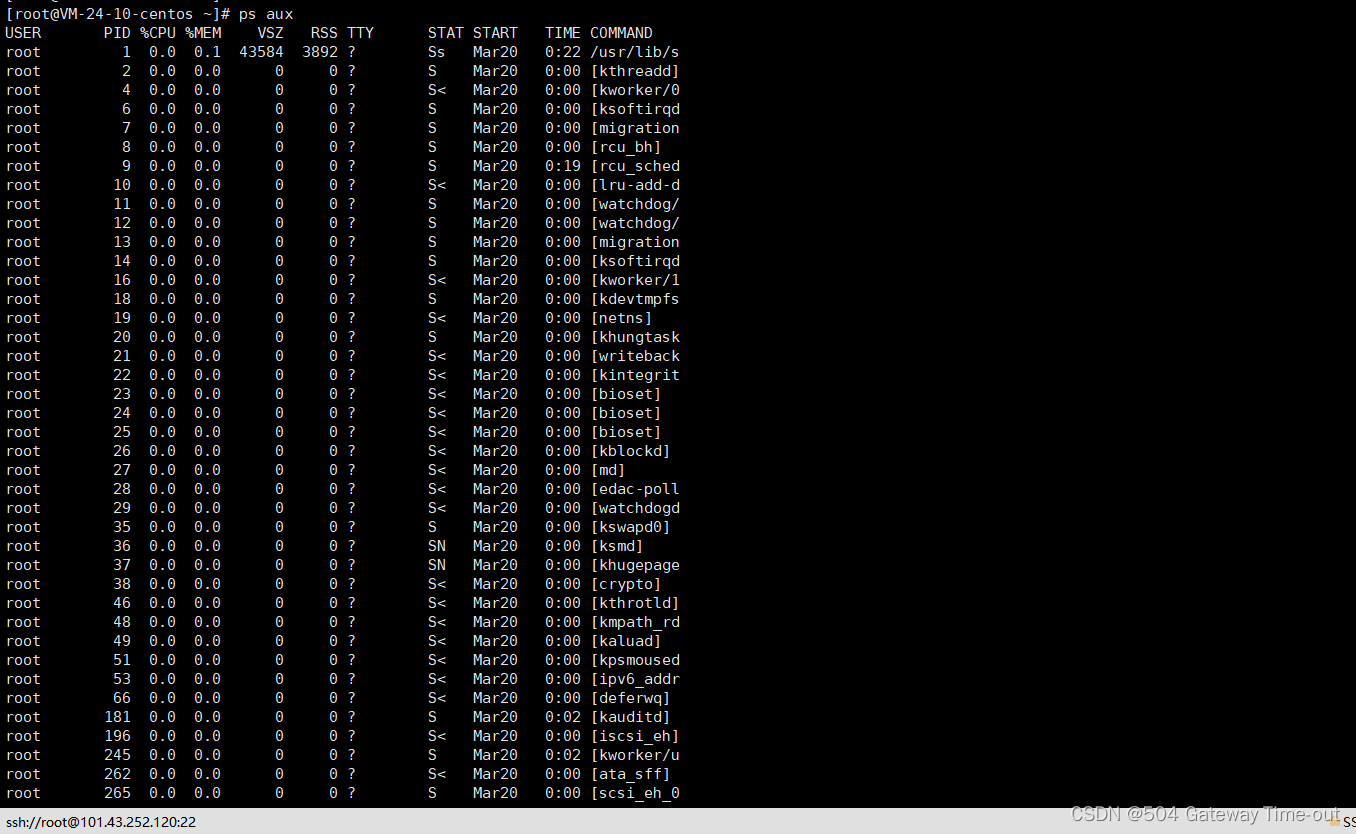The width and height of the screenshot is (1356, 834).
Task: Click the [crypto] command text
Action: (x=626, y=584)
